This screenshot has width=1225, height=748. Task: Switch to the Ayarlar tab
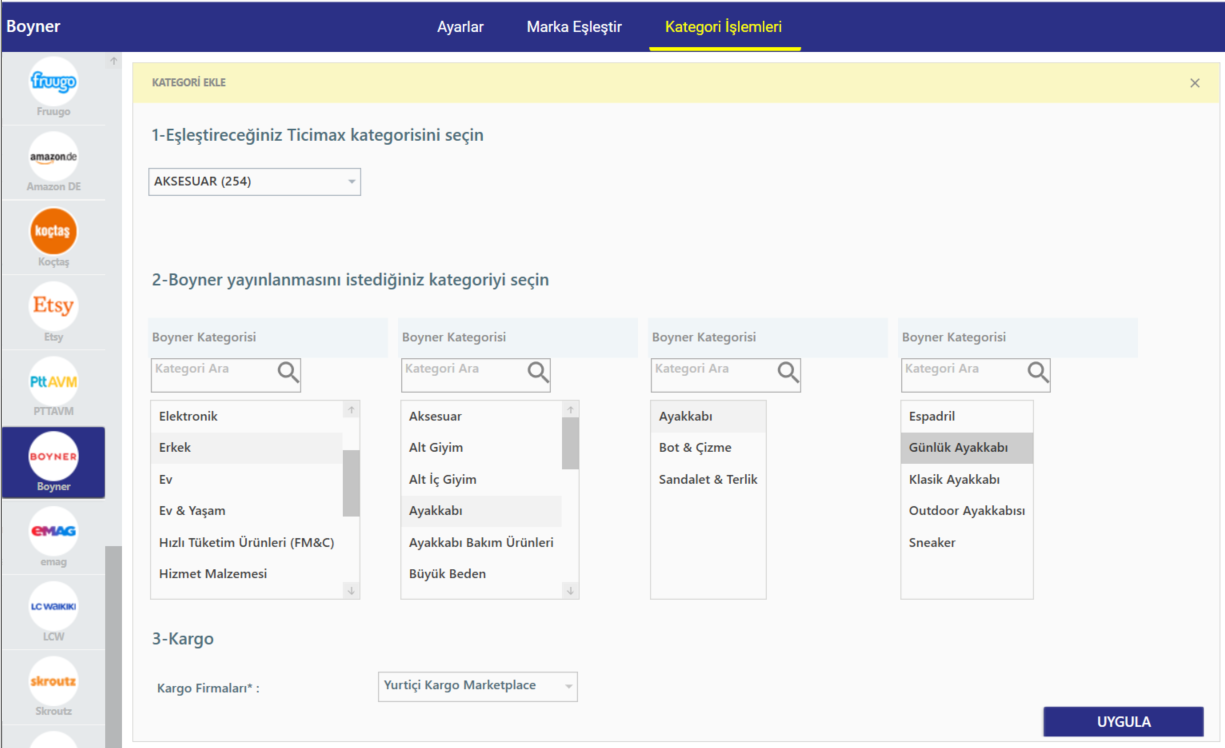click(460, 27)
